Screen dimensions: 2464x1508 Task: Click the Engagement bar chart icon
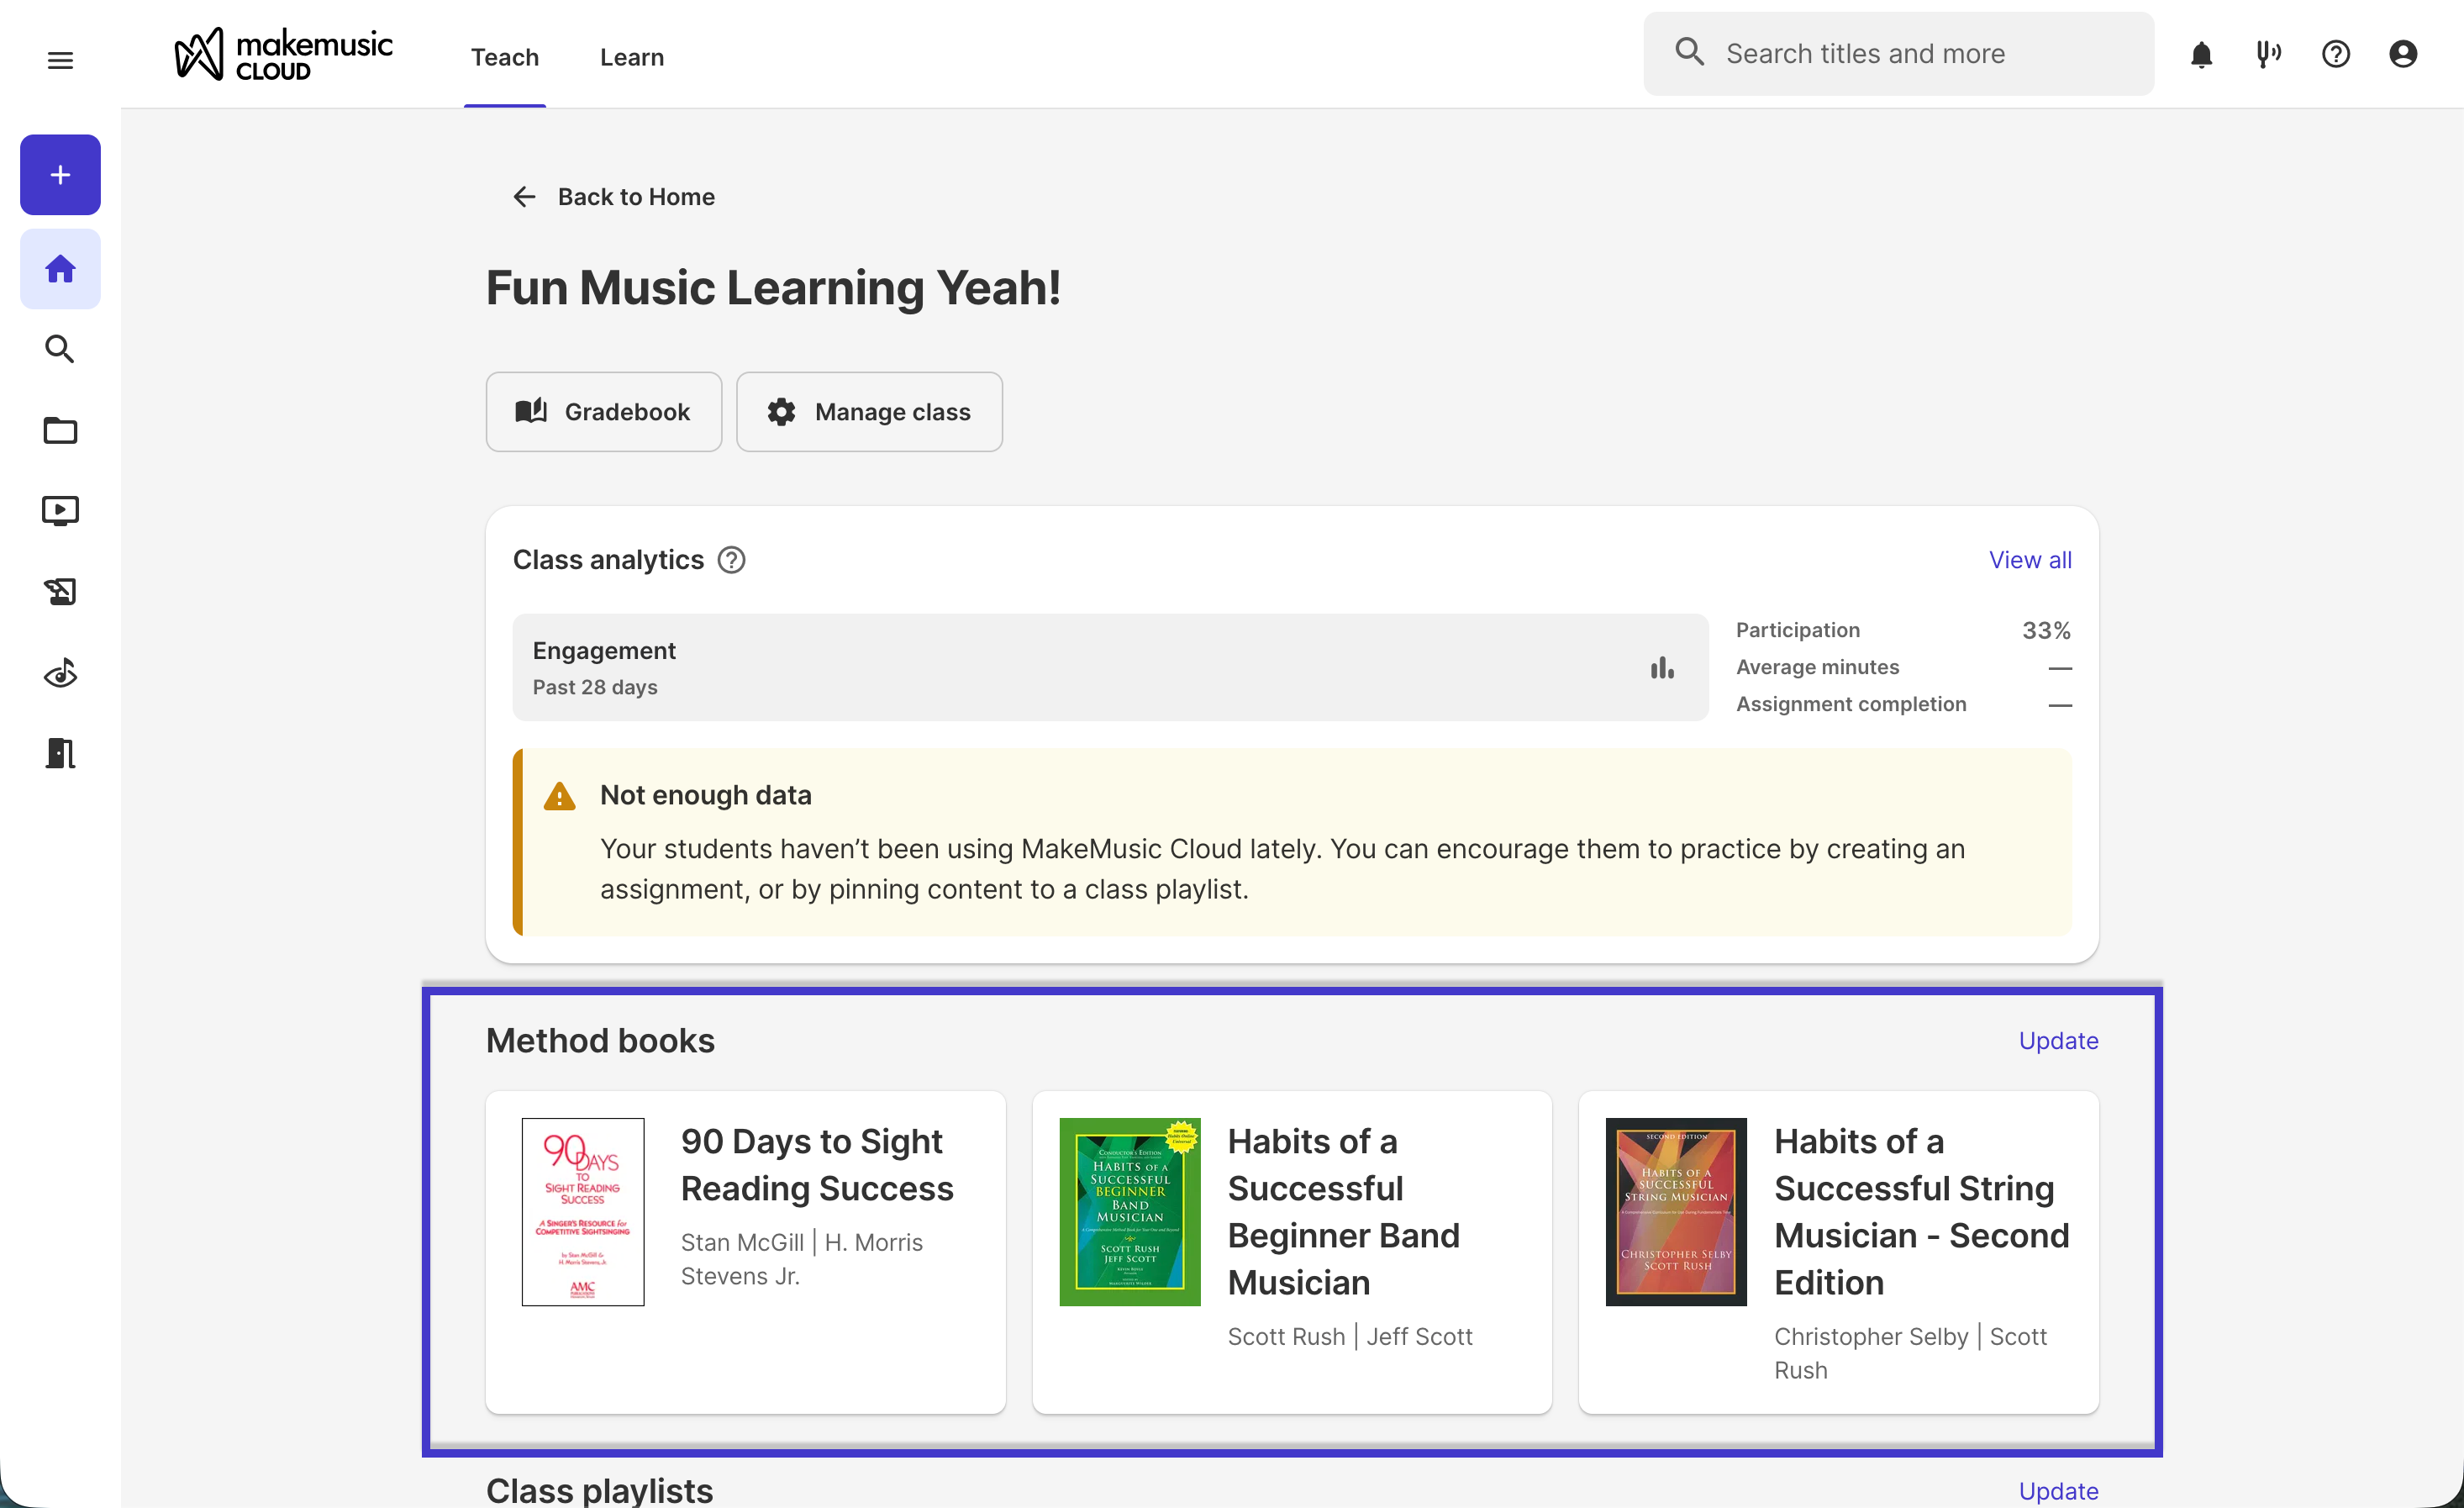[1662, 668]
